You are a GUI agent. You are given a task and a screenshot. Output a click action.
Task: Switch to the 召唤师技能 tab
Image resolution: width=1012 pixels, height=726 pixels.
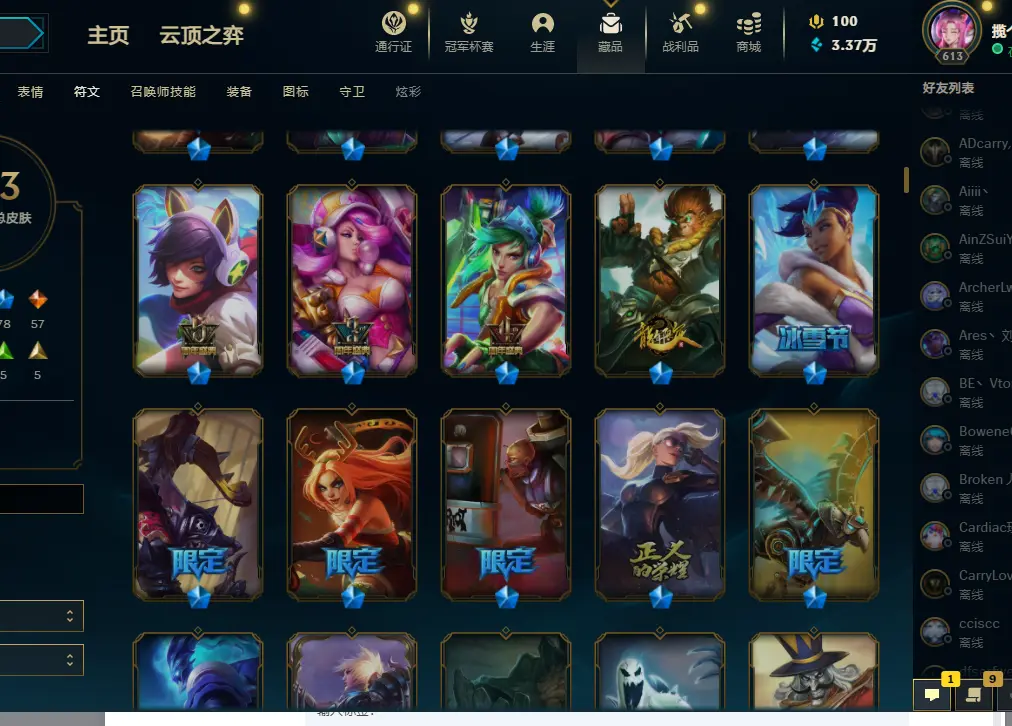[x=163, y=92]
